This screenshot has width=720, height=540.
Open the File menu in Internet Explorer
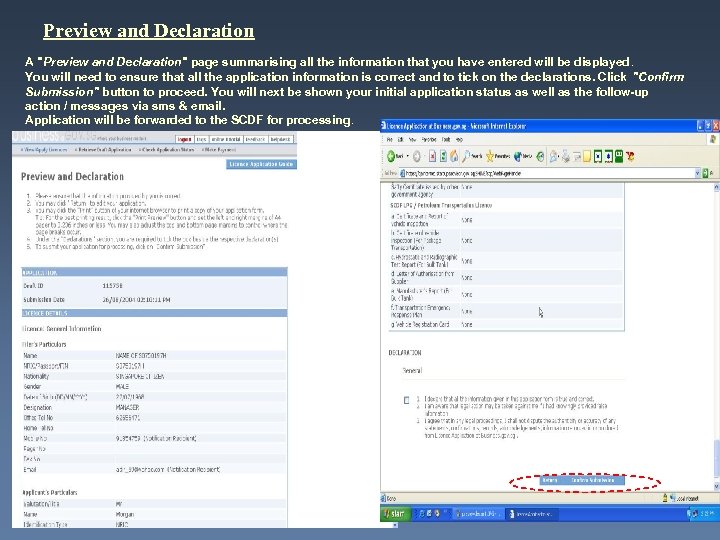pos(389,139)
